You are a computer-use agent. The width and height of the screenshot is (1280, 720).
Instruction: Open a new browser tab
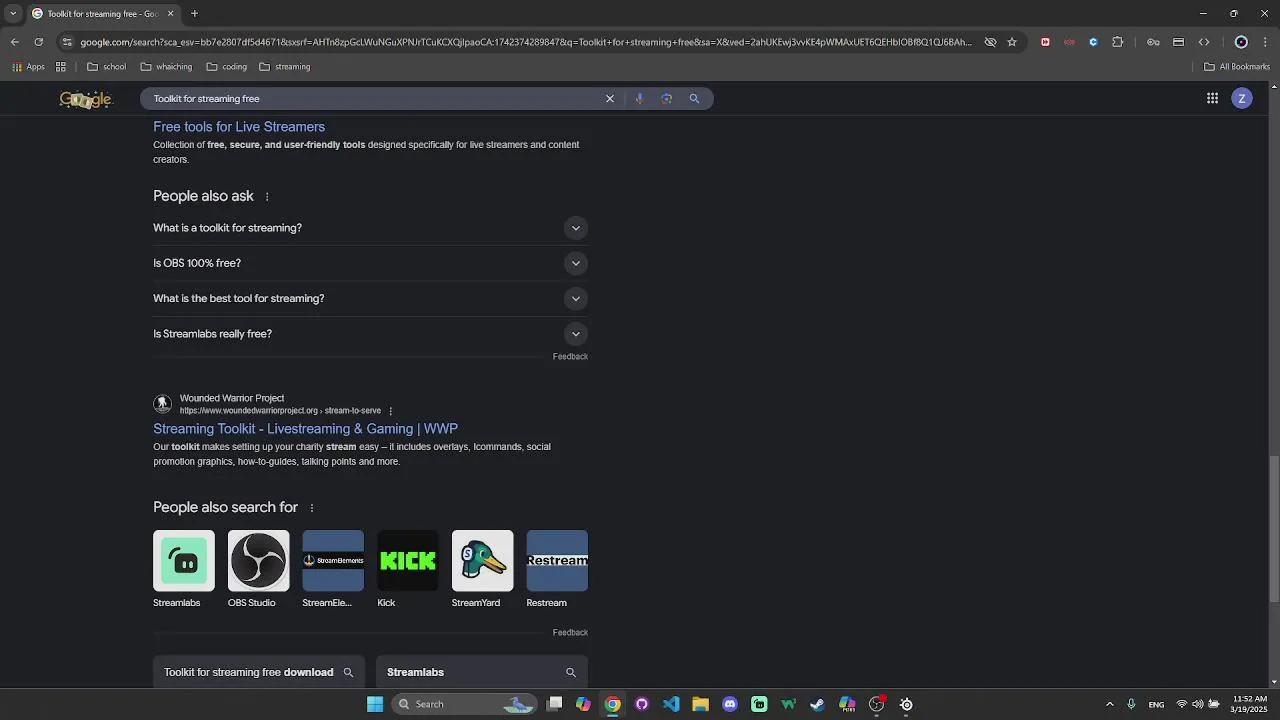(194, 14)
